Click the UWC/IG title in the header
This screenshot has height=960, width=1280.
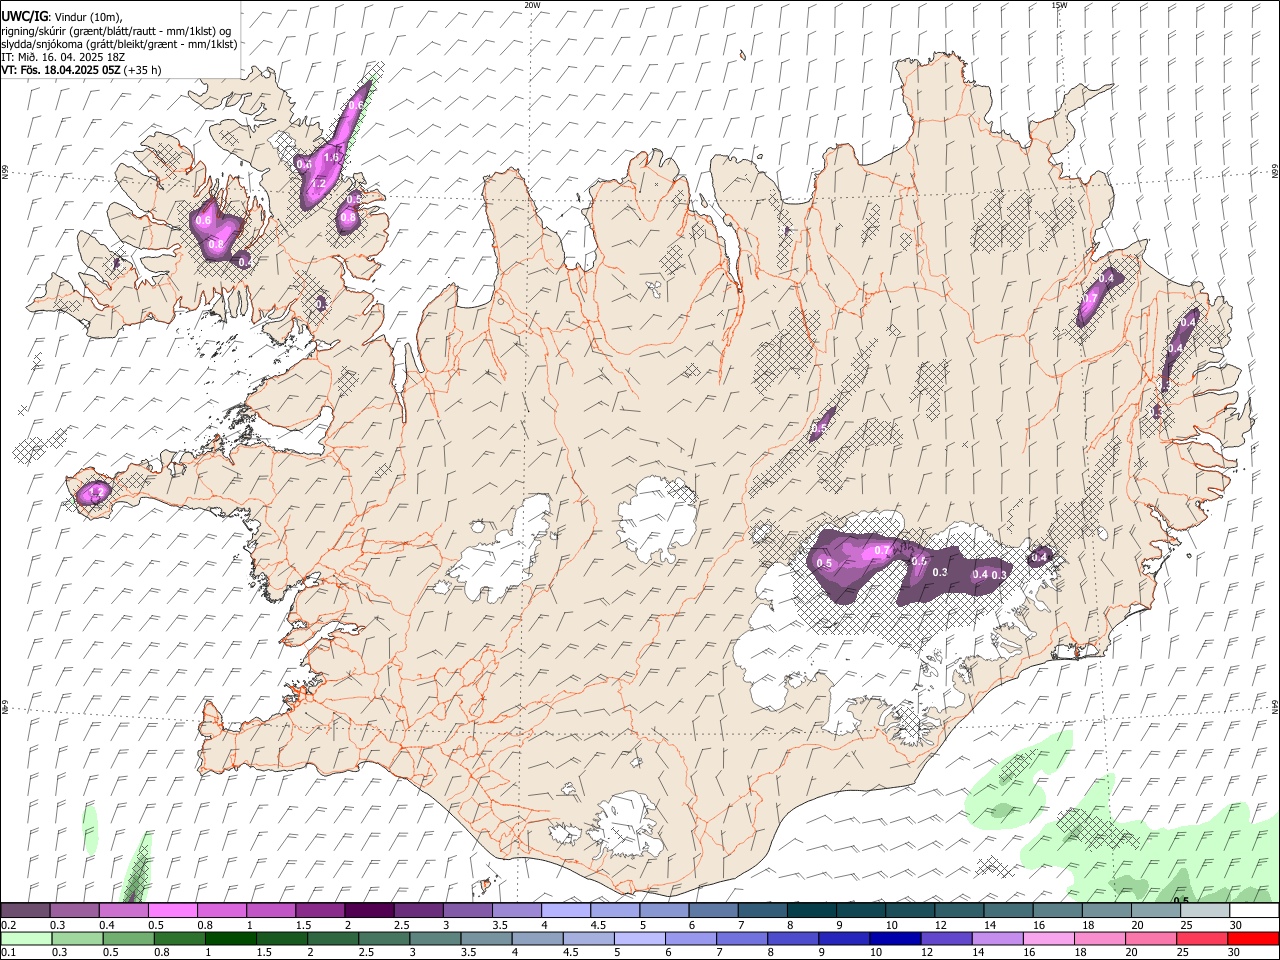click(24, 16)
